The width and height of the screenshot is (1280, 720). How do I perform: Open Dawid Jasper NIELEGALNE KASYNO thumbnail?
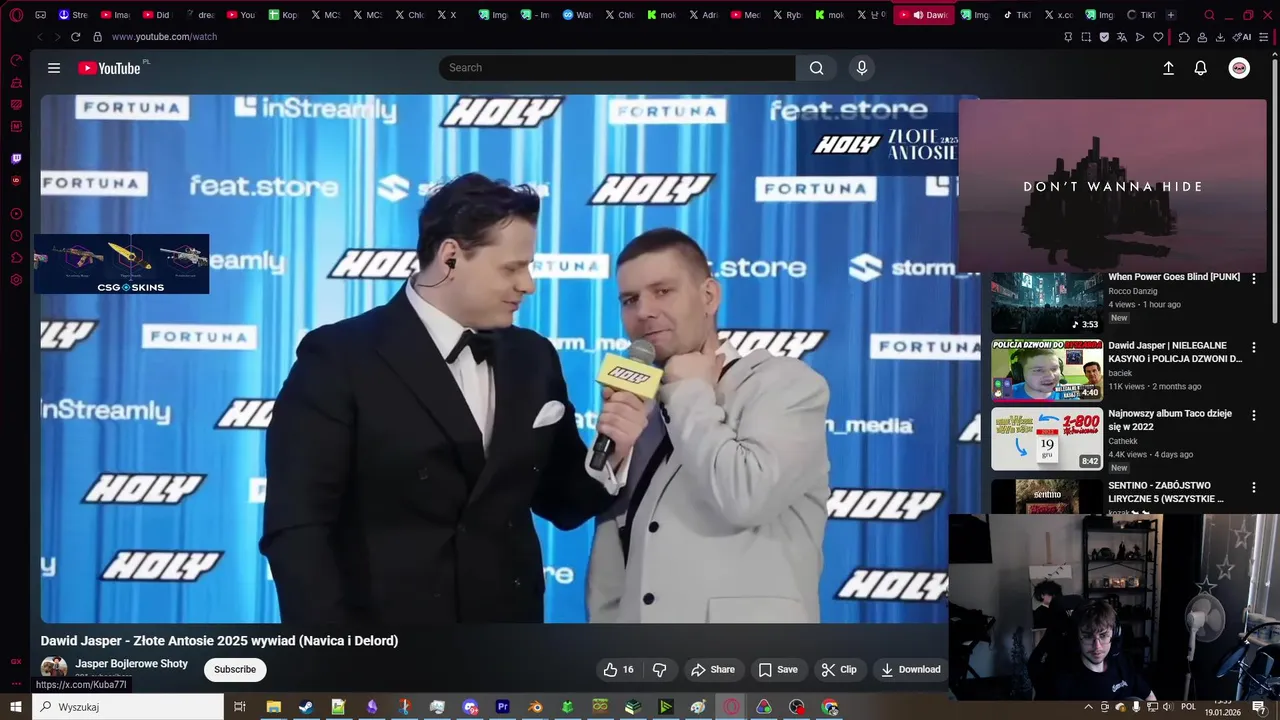1047,370
